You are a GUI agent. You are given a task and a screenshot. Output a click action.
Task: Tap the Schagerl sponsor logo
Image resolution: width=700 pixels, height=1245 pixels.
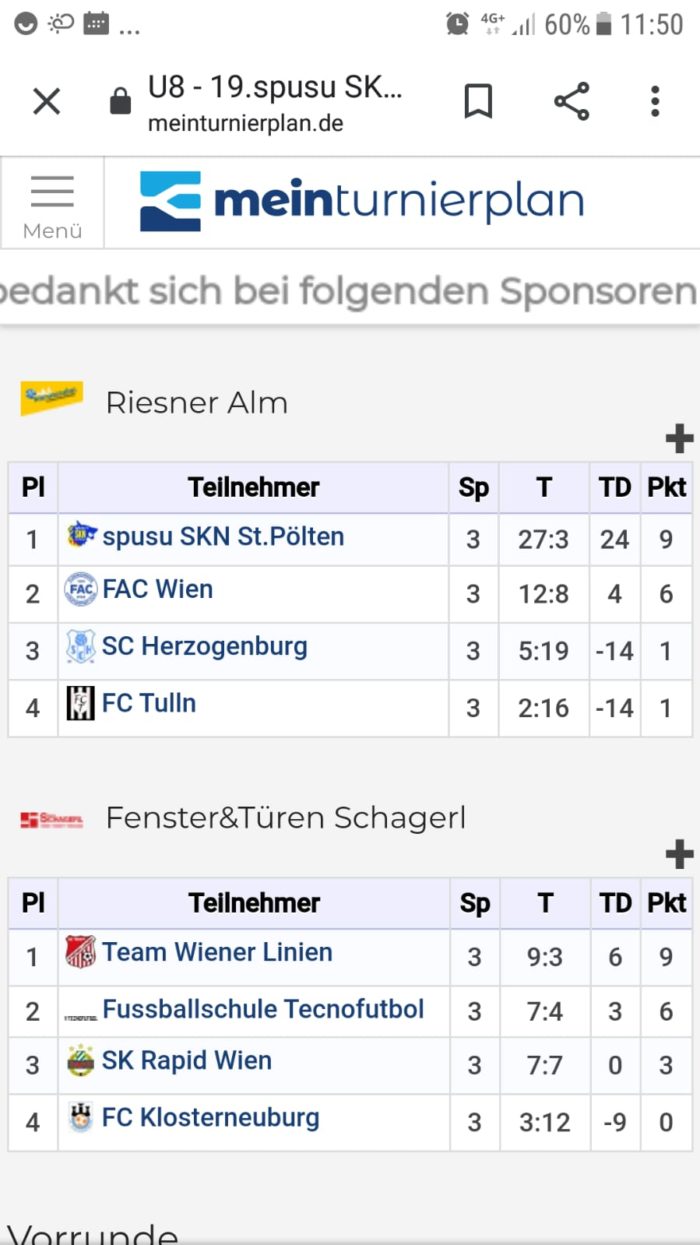[52, 820]
